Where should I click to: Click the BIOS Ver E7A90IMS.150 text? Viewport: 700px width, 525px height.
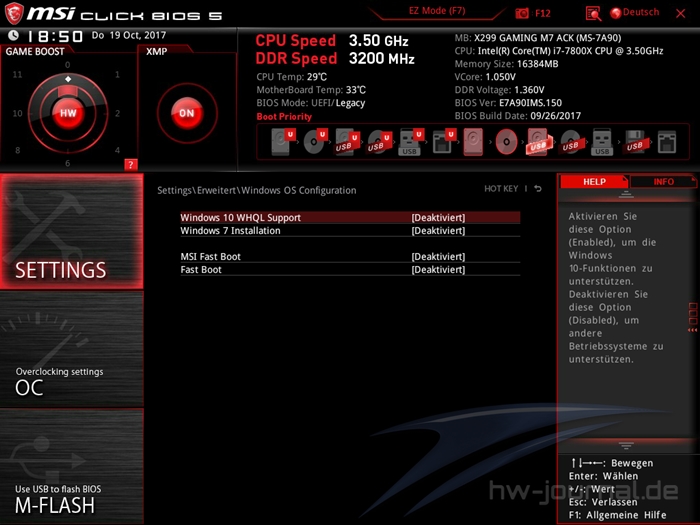[x=508, y=103]
